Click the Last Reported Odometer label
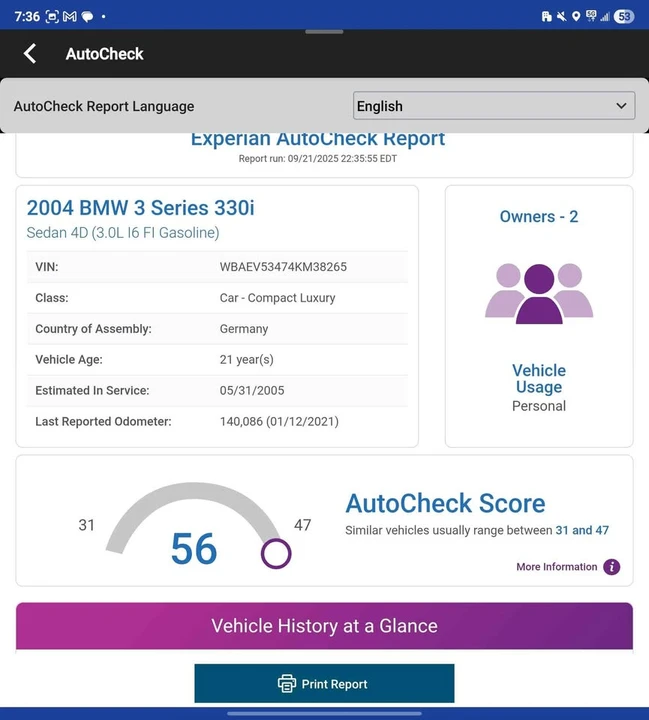Image resolution: width=649 pixels, height=720 pixels. click(x=103, y=422)
